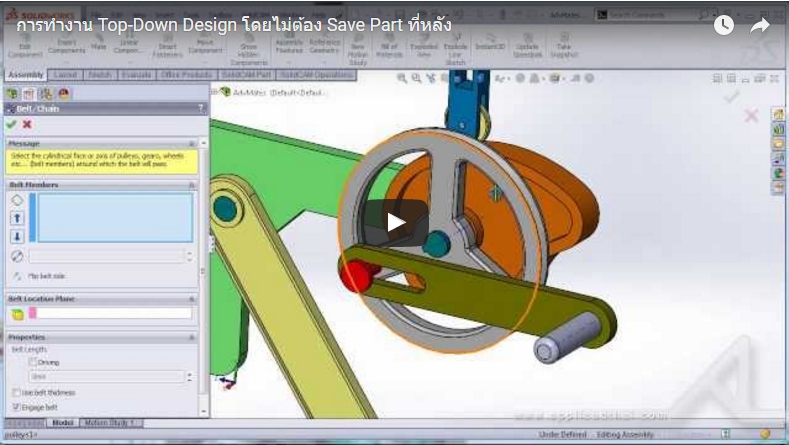Click the Zoom to Area viewport icon
This screenshot has width=789, height=445.
click(416, 78)
